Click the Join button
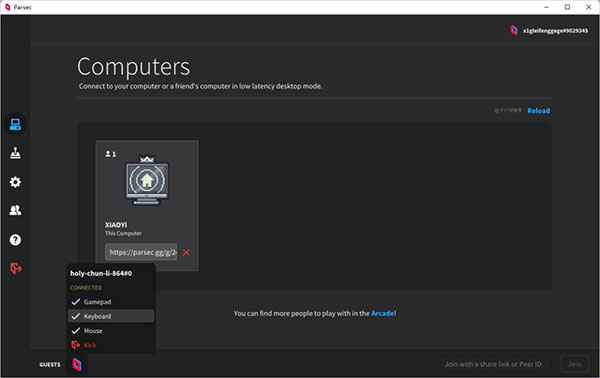This screenshot has width=600, height=378. tap(574, 364)
